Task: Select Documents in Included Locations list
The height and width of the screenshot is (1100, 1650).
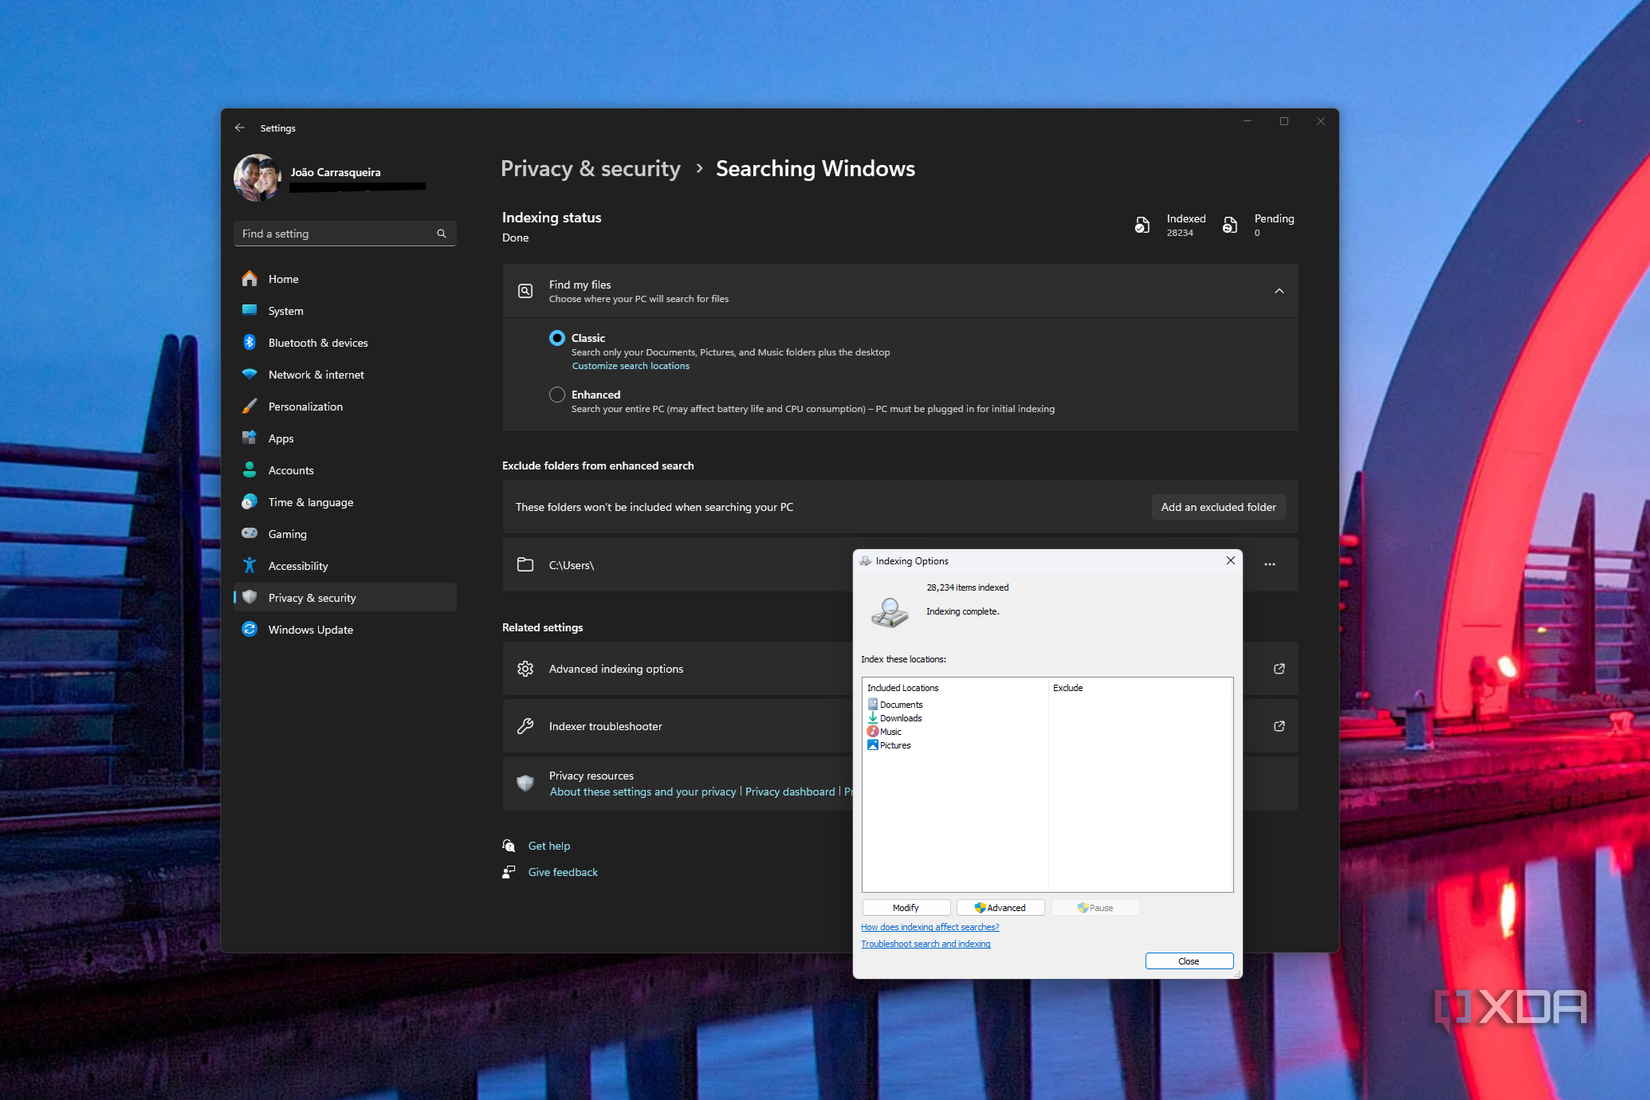Action: (x=895, y=705)
